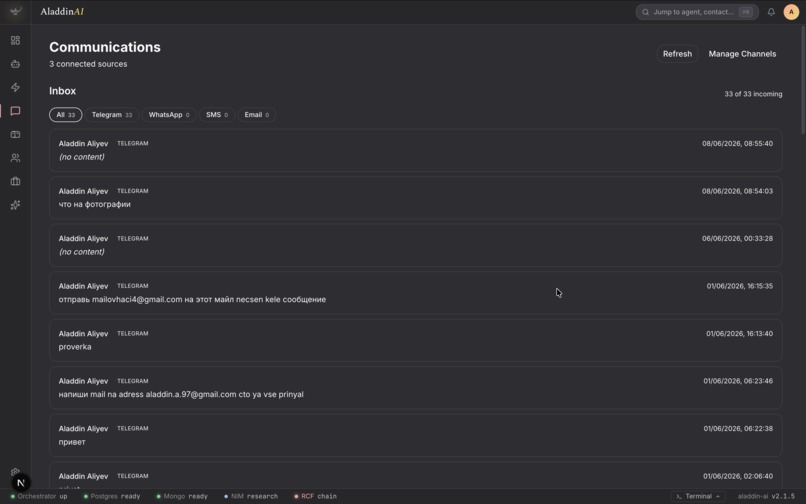Open the sparkles AI icon in sidebar
This screenshot has width=806, height=504.
15,205
